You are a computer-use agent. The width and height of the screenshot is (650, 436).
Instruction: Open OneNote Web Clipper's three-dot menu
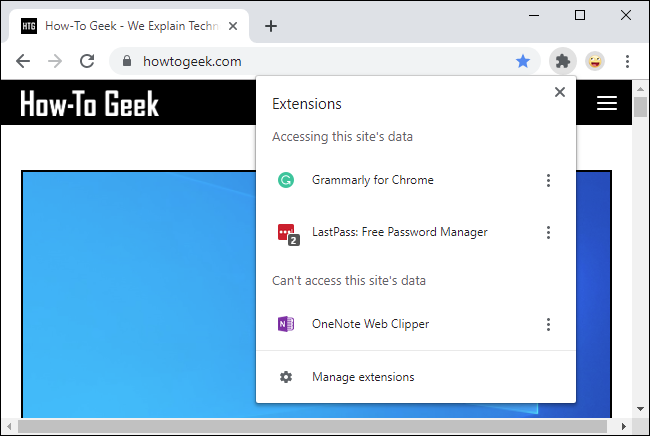548,324
